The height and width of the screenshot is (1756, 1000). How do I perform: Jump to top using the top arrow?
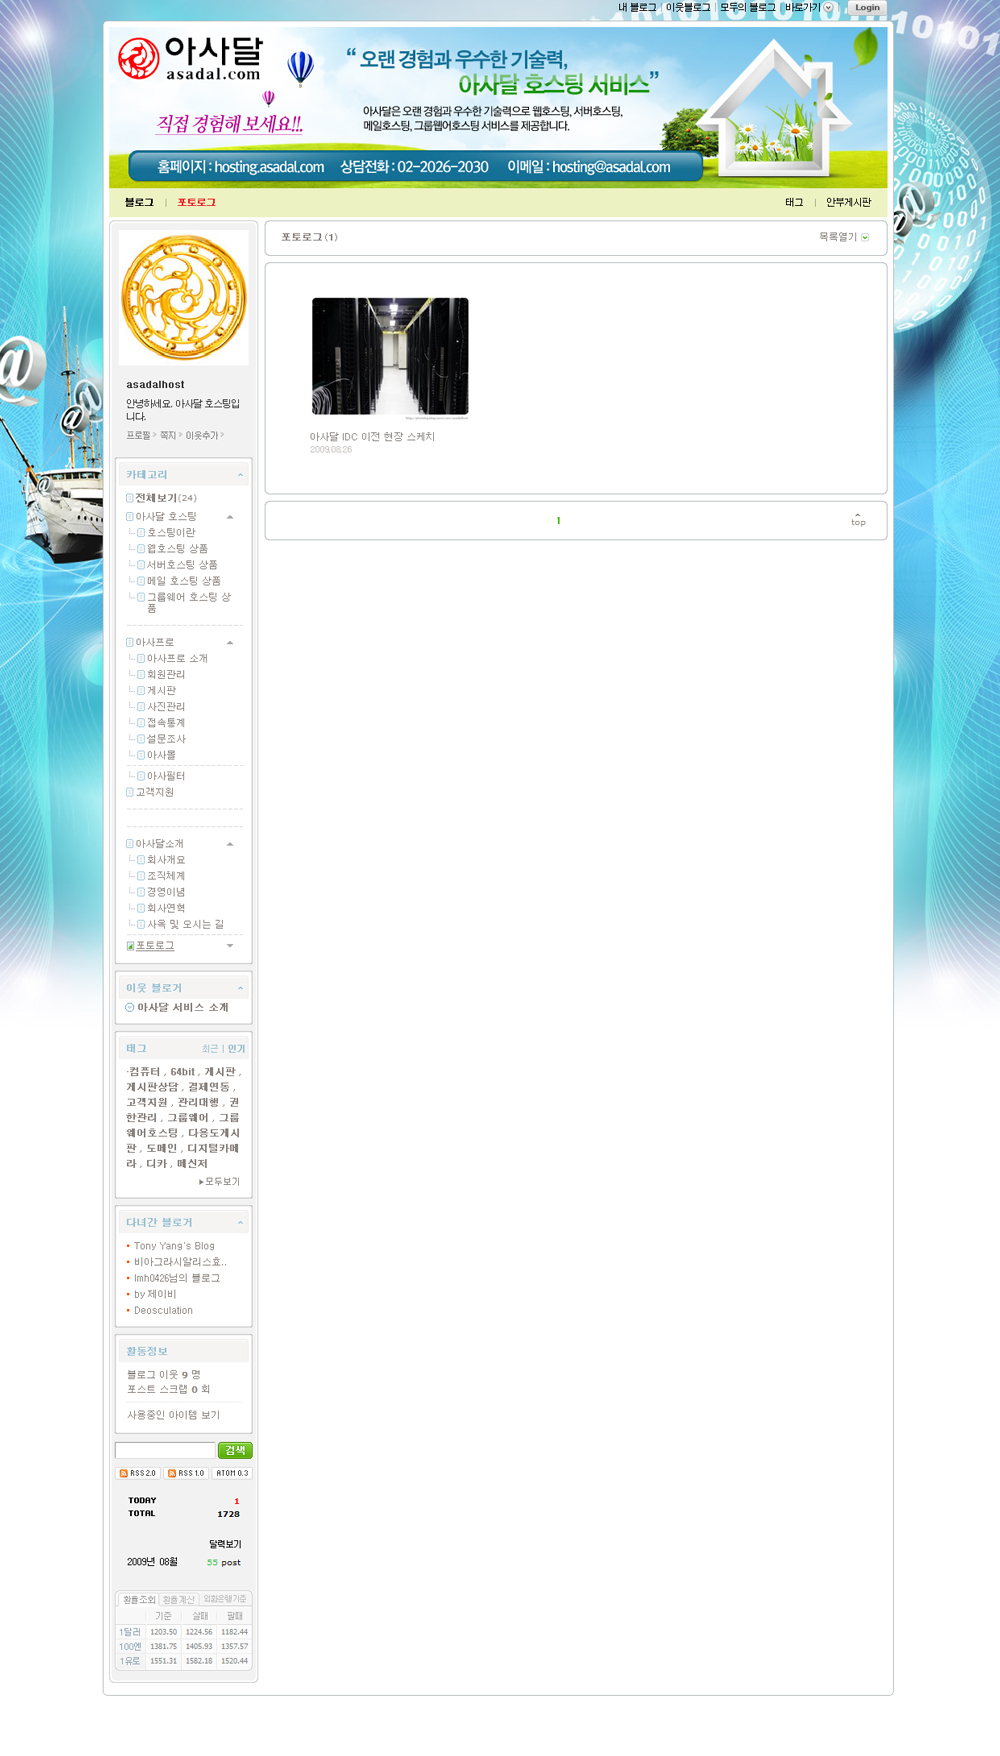tap(858, 519)
